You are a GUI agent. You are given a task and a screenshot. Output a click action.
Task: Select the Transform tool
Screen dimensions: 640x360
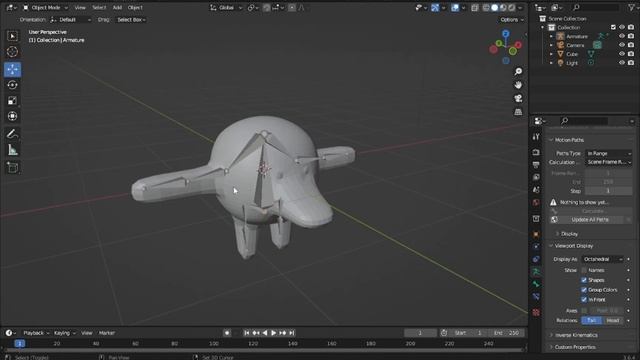(12, 116)
